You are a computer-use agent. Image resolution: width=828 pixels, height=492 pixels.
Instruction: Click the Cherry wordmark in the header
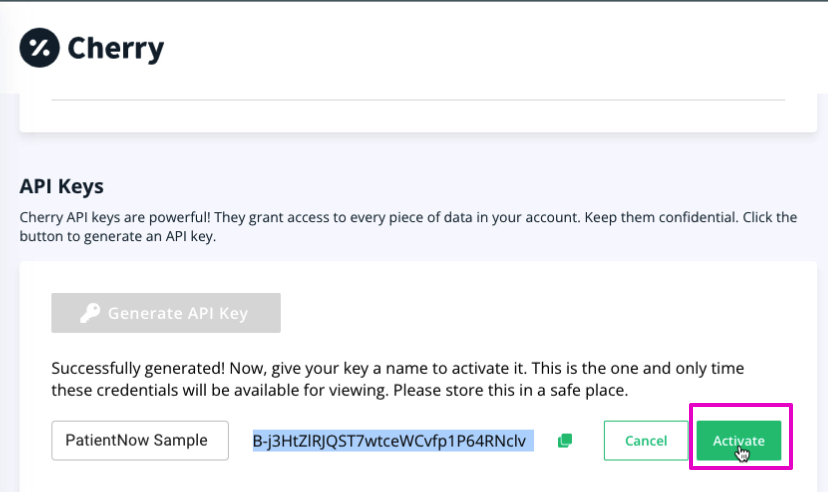click(x=115, y=47)
